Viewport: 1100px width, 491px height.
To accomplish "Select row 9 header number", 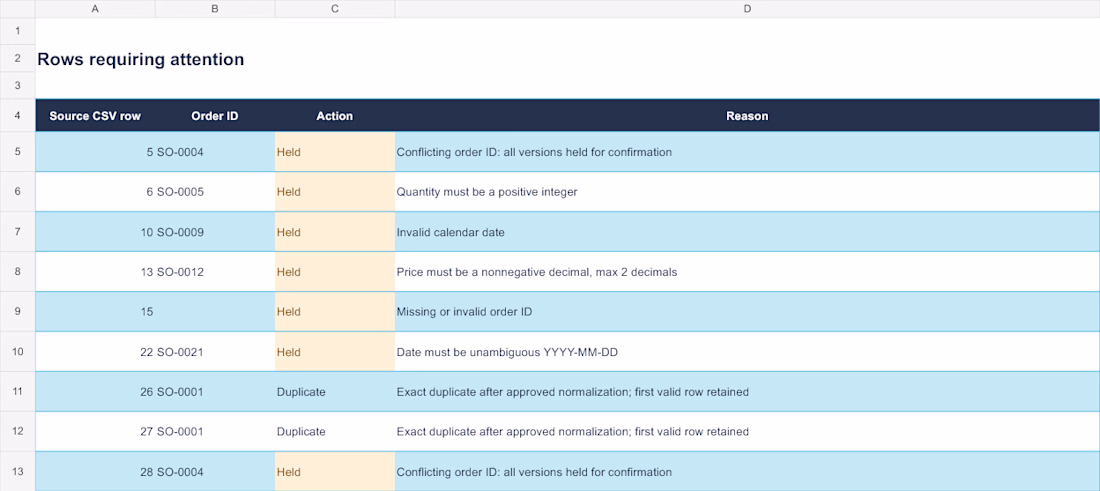I will point(18,311).
